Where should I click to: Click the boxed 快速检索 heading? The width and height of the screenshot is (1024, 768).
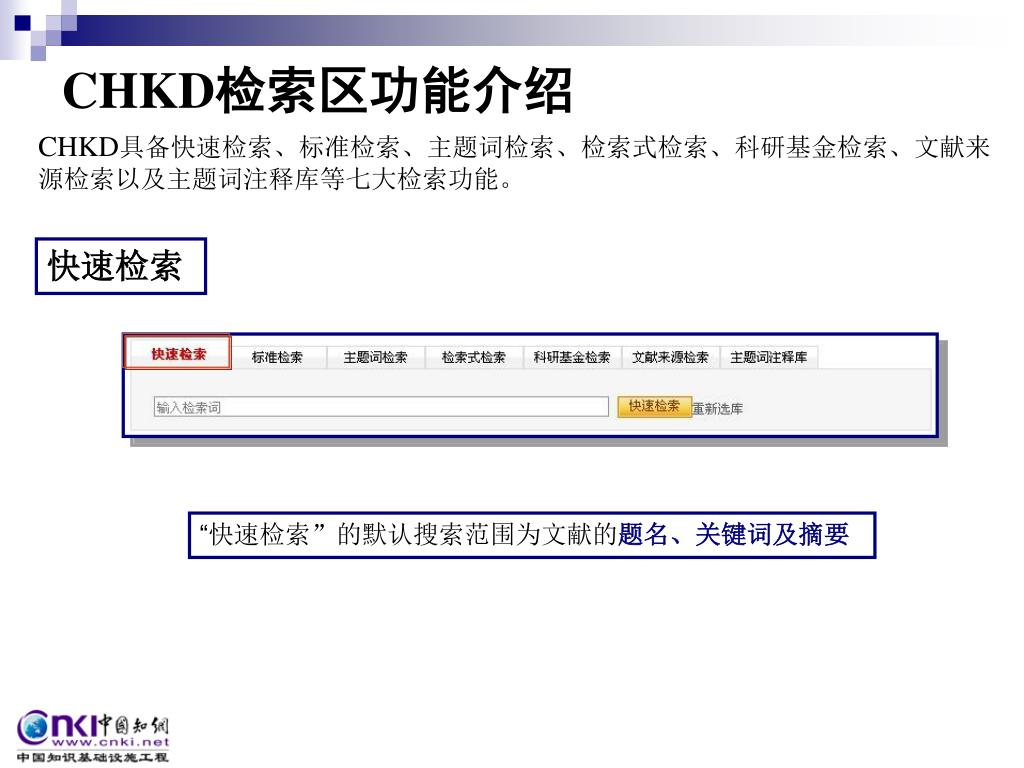[x=121, y=266]
